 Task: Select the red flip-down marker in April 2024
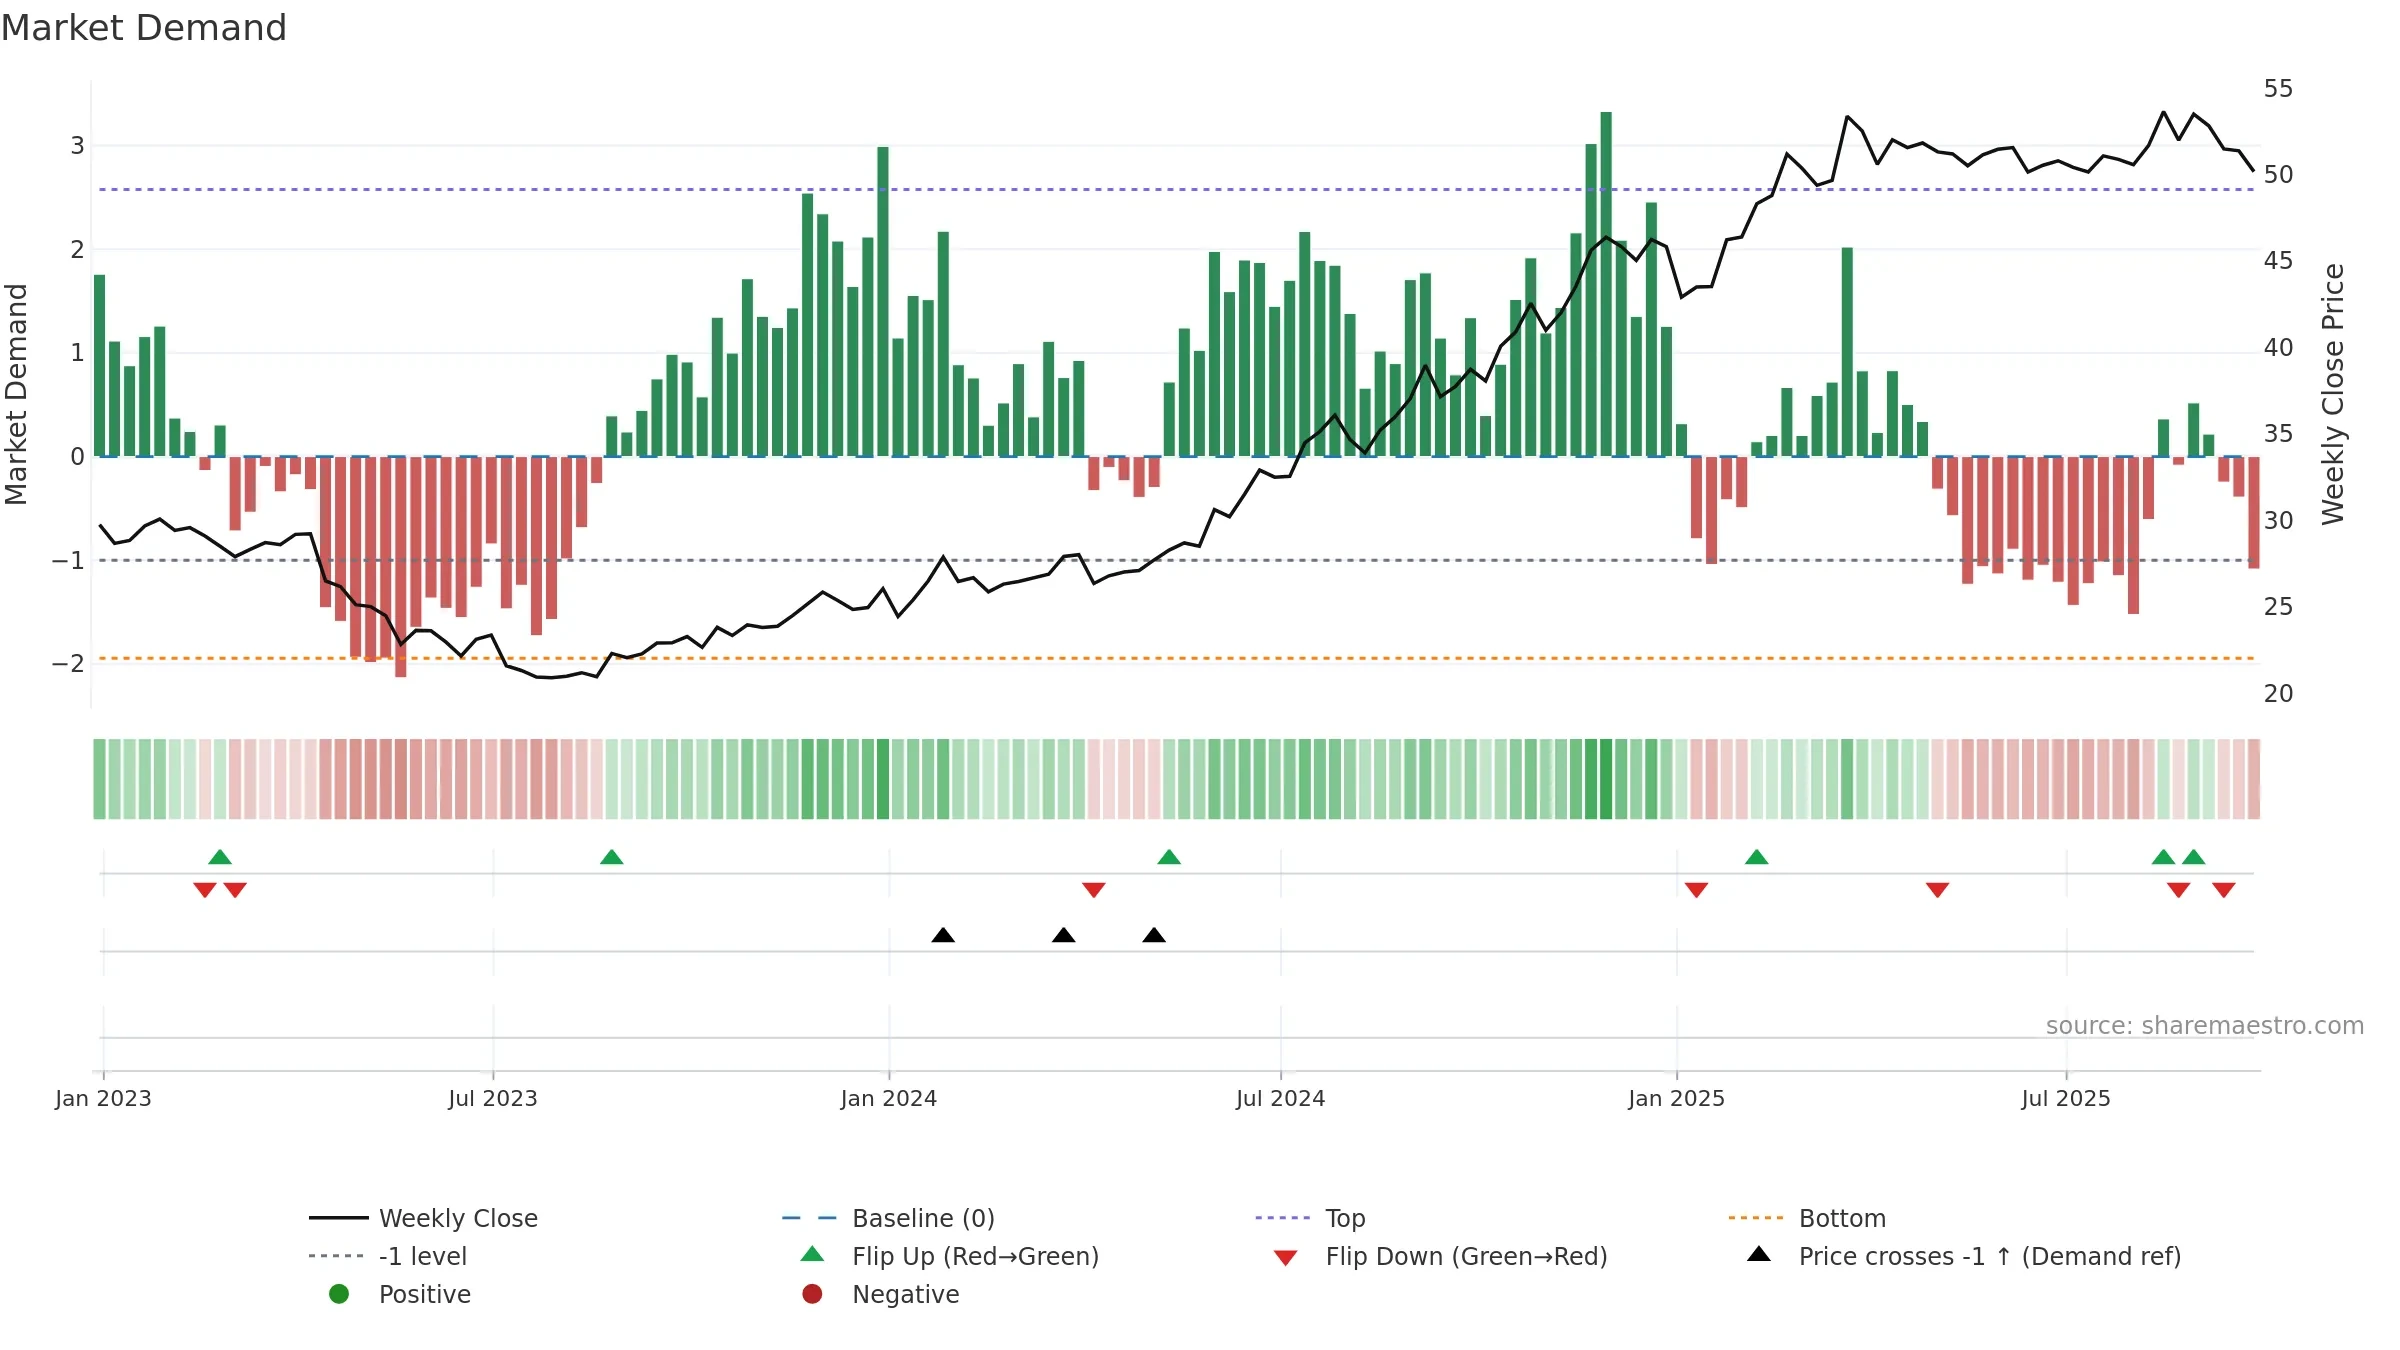coord(1094,890)
